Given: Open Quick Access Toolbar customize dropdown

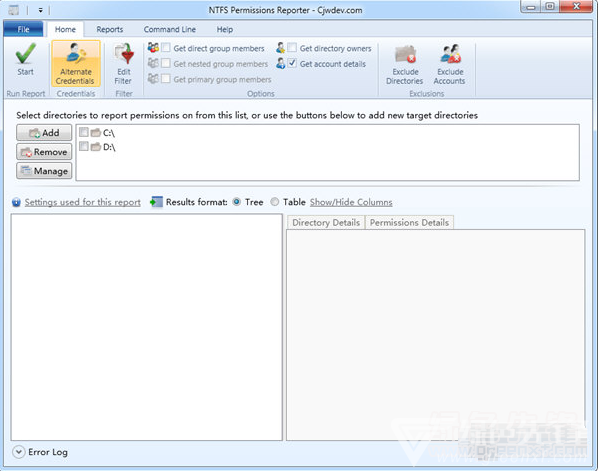Looking at the screenshot, I should click(x=40, y=11).
